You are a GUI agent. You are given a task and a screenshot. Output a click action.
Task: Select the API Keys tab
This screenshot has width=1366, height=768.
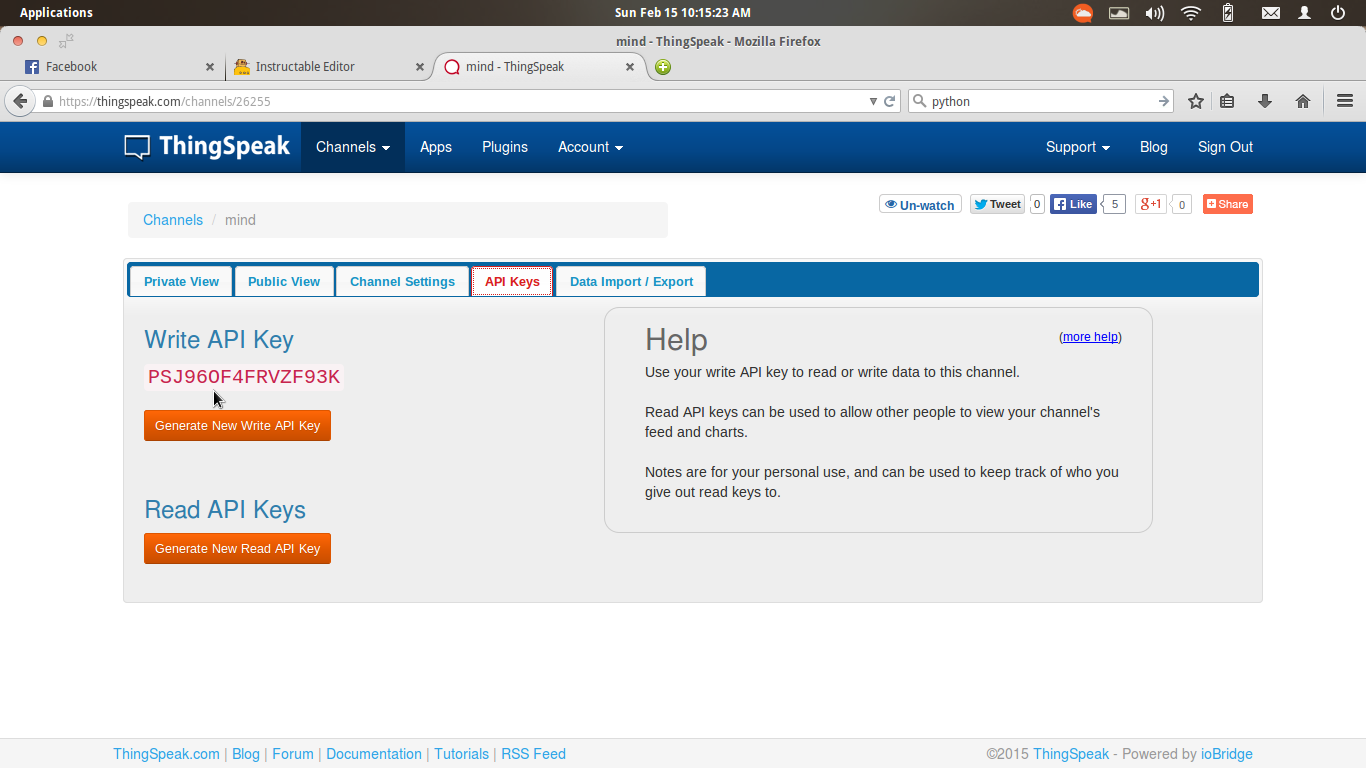click(512, 281)
